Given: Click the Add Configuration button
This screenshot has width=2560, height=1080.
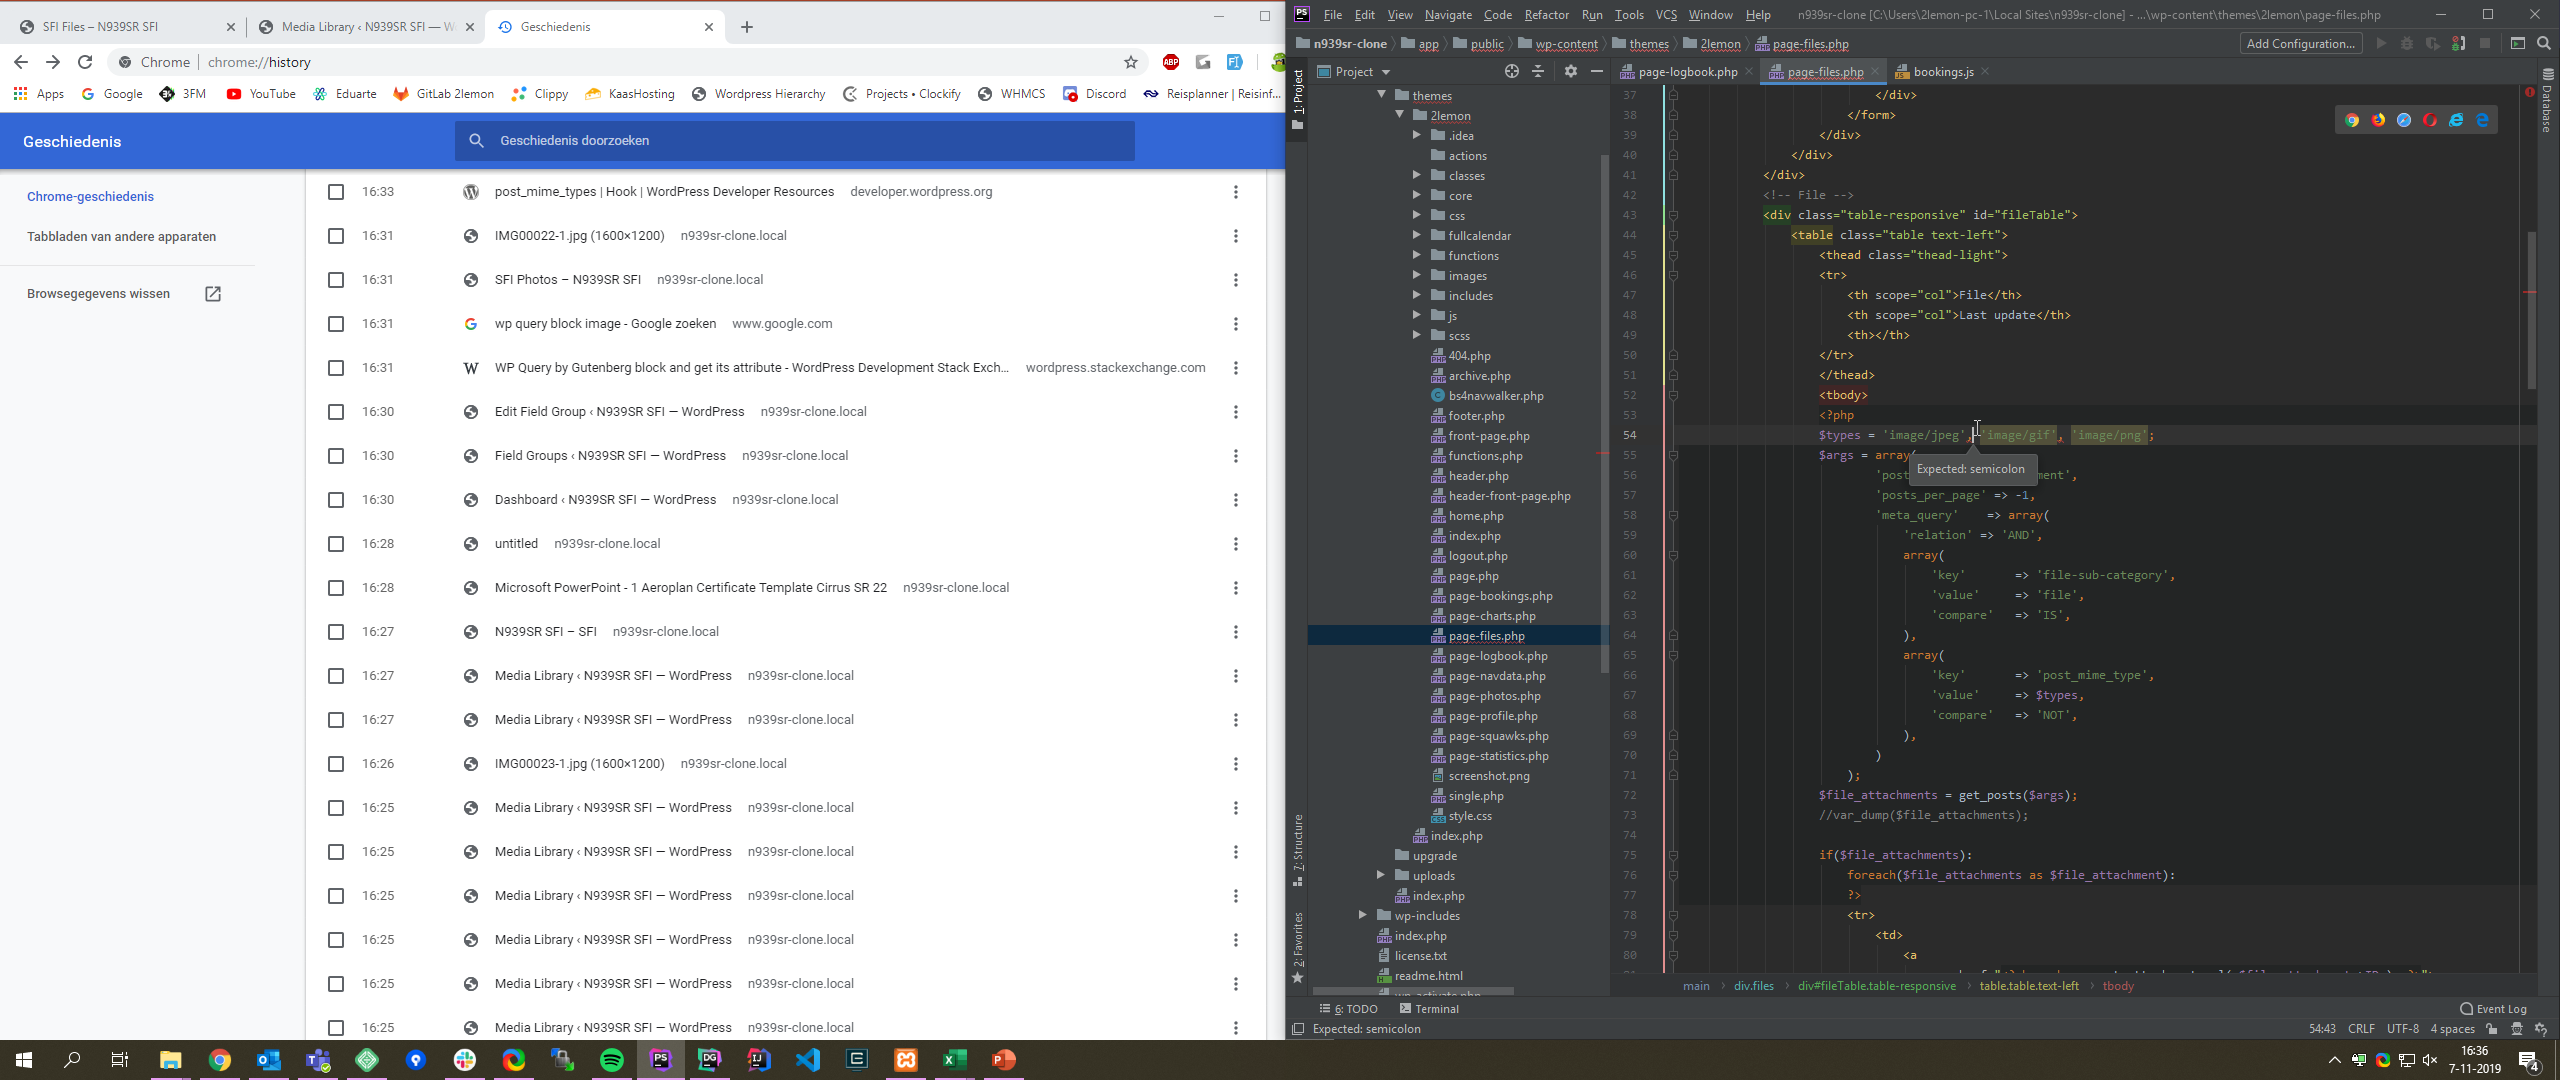Looking at the screenshot, I should (2300, 43).
